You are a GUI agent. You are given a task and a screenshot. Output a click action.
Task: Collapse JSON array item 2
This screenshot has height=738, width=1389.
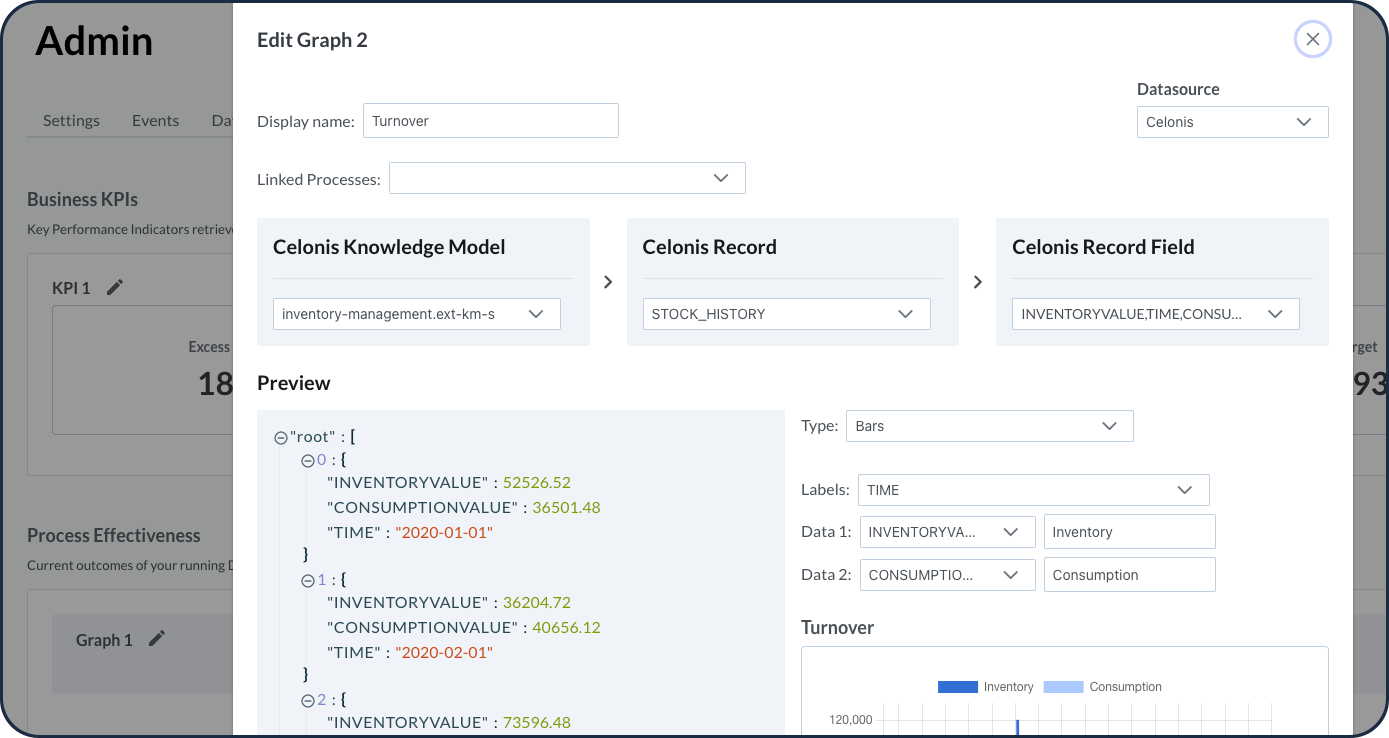click(x=308, y=700)
